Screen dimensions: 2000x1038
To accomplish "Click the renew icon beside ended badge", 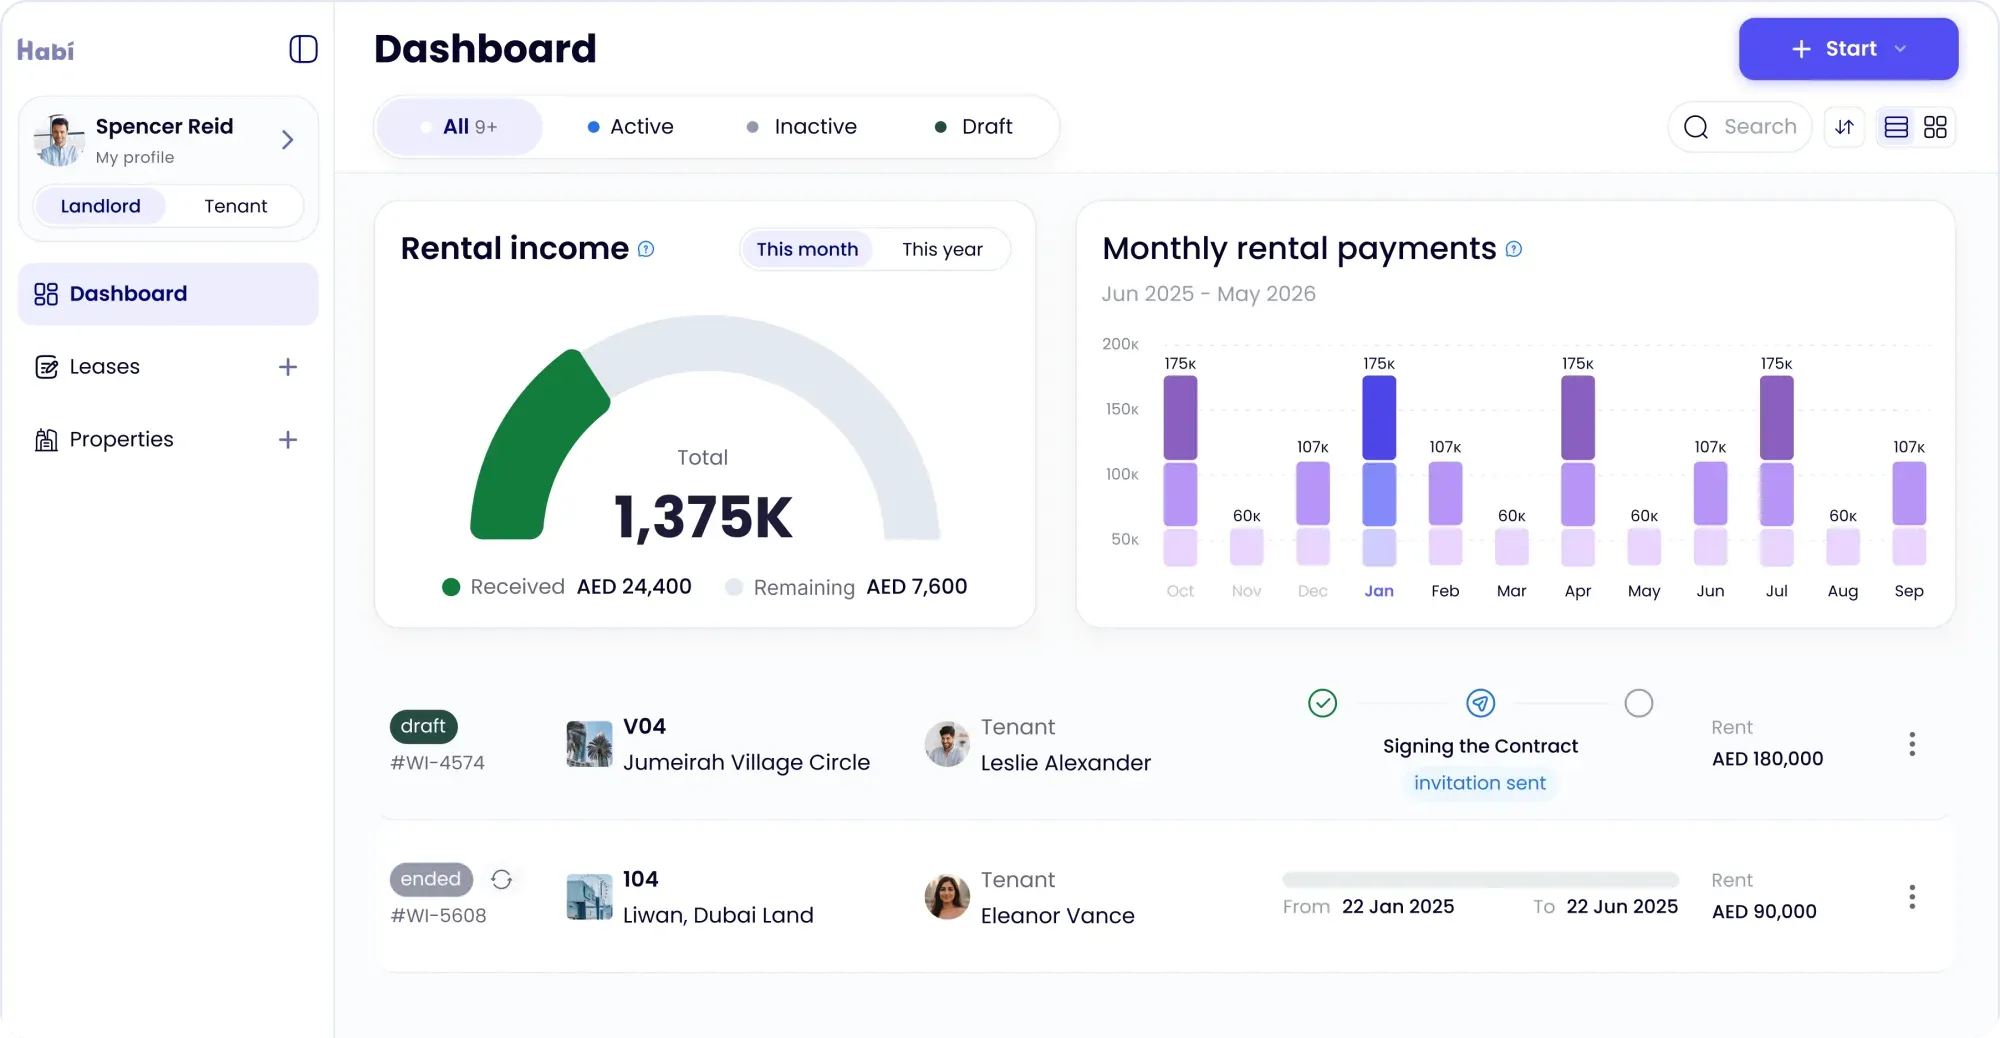I will pos(501,879).
